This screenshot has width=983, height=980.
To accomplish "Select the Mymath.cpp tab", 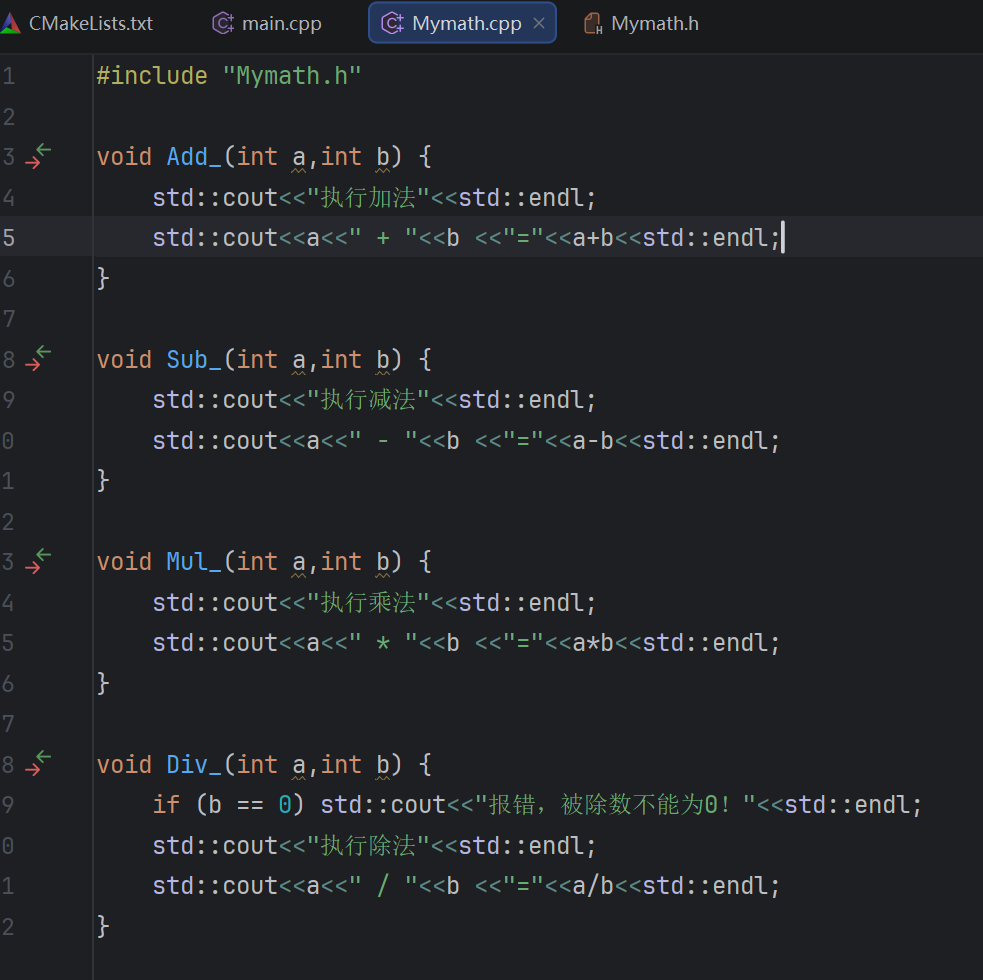I will (x=461, y=23).
